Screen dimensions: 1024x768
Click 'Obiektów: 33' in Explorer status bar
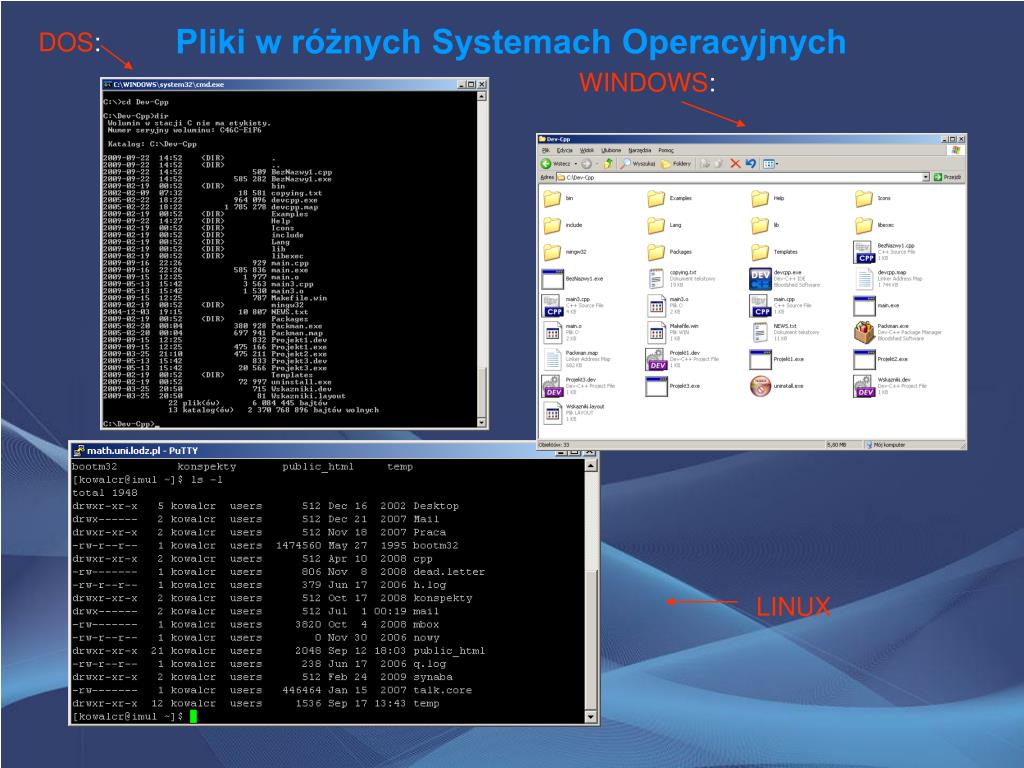tap(553, 445)
